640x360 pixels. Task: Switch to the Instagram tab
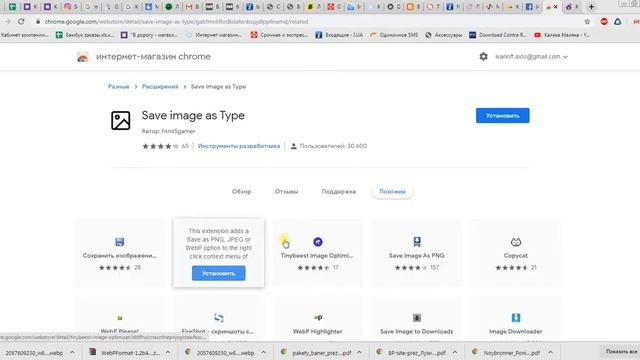click(67, 7)
